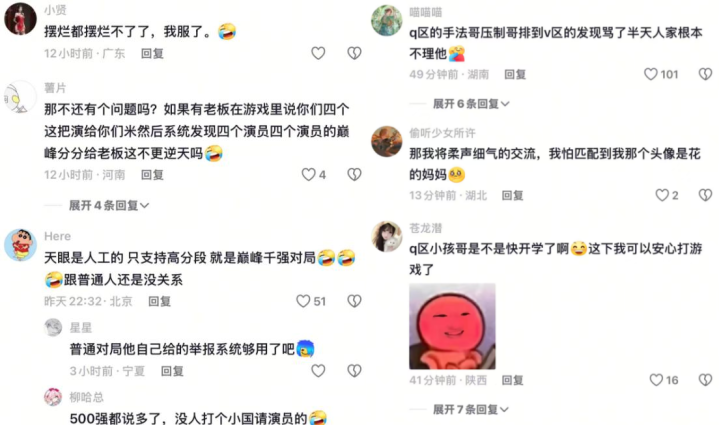The height and width of the screenshot is (425, 719).
Task: Dislike the comment posted from 河南
Action: tap(354, 174)
